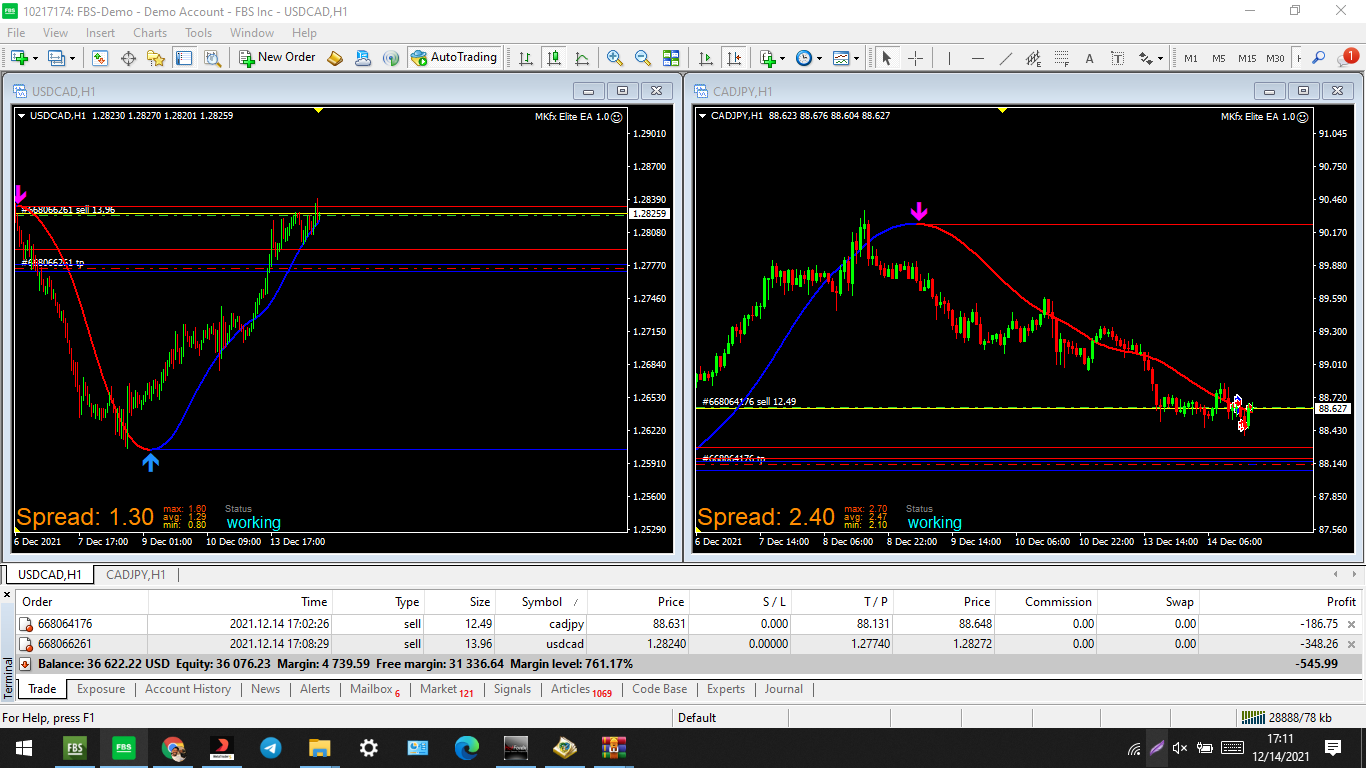Open the Arrows objects dropdown
The image size is (1366, 768).
1150,58
